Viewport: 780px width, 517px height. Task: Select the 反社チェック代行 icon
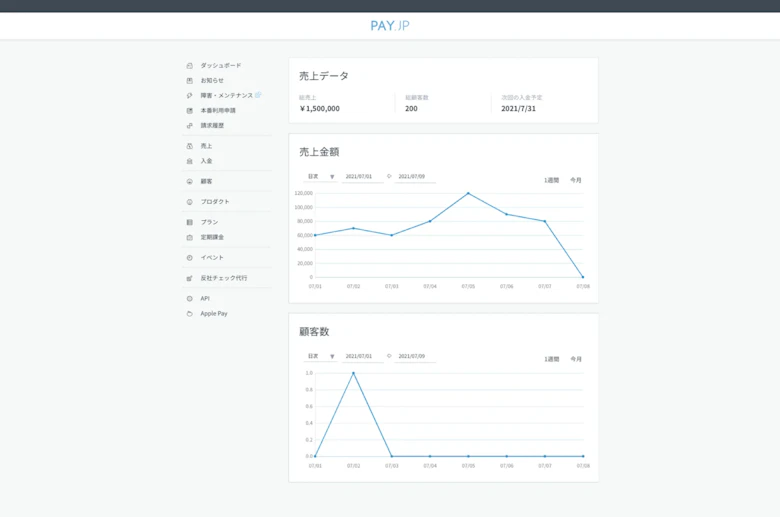point(190,278)
